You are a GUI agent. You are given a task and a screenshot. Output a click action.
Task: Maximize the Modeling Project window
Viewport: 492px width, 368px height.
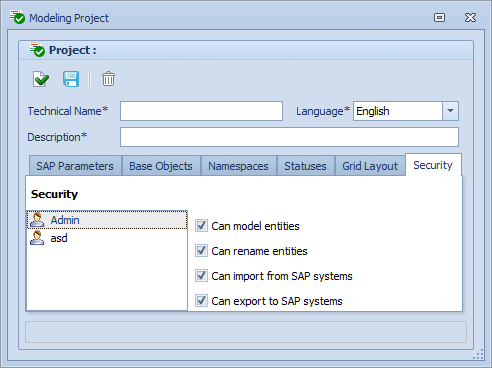coord(439,17)
